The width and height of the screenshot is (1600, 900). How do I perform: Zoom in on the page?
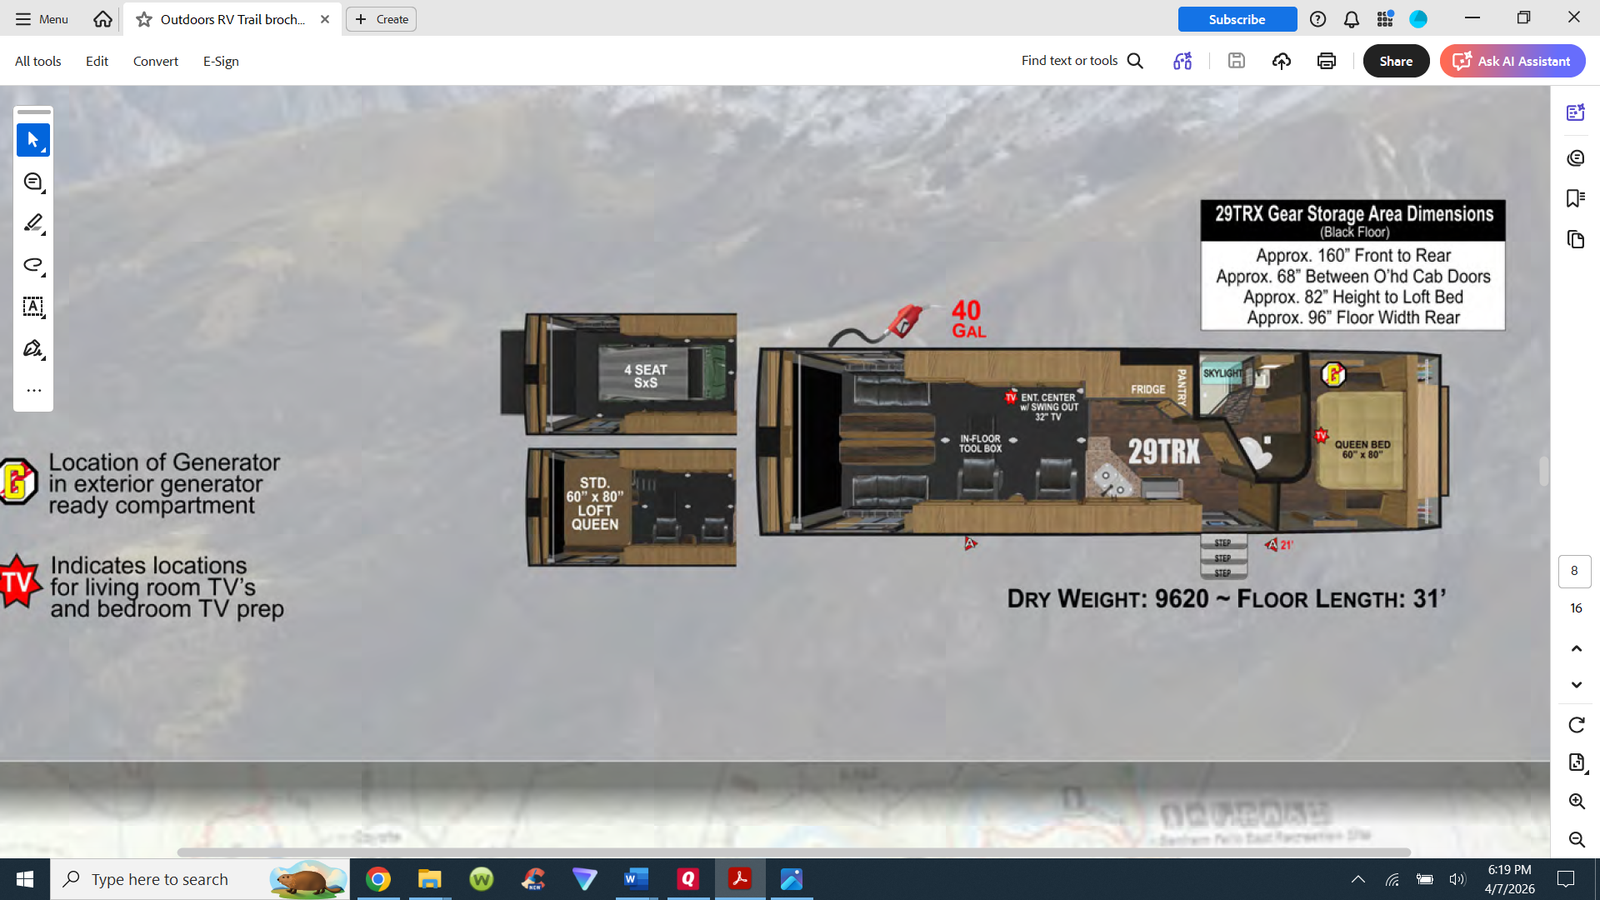[x=1576, y=802]
